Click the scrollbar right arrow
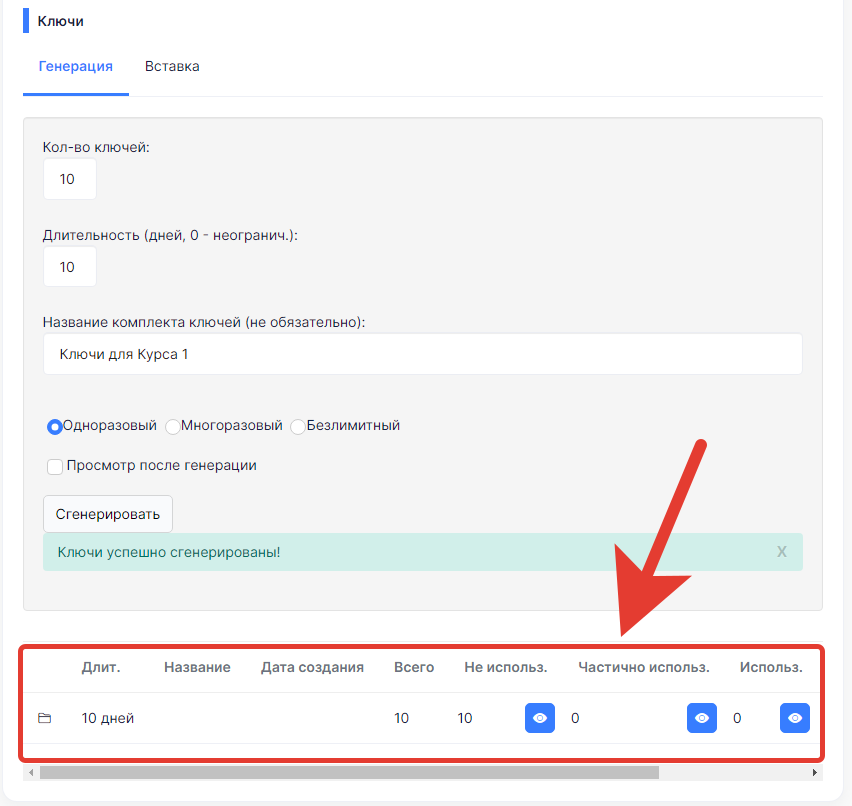Image resolution: width=852 pixels, height=806 pixels. coord(815,772)
